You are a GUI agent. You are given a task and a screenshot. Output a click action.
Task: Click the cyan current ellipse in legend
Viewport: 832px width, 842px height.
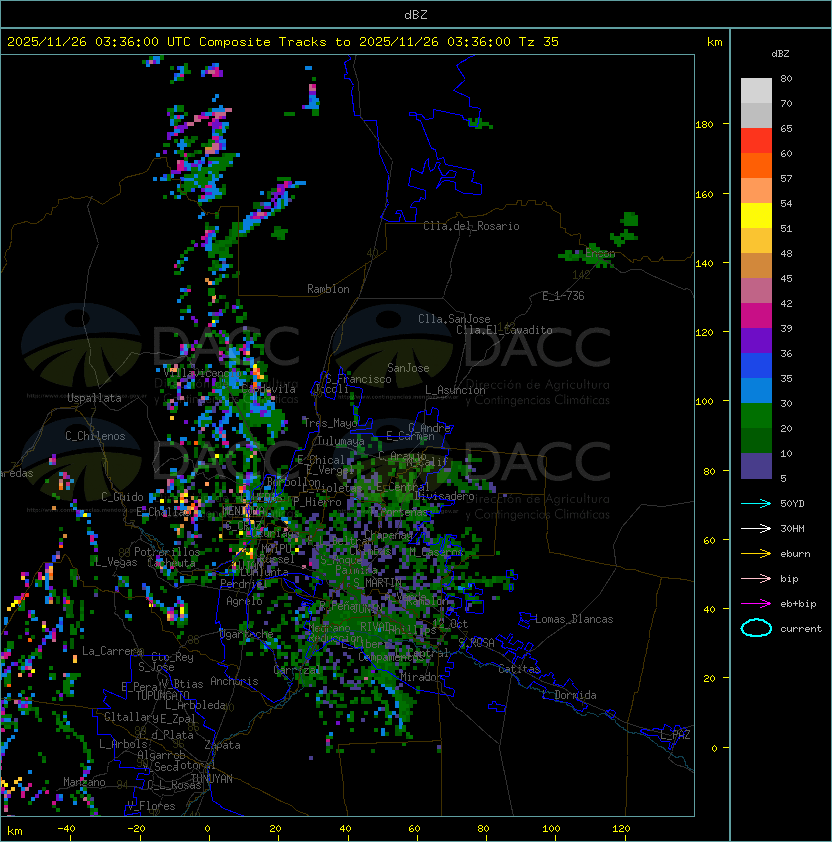tap(756, 628)
